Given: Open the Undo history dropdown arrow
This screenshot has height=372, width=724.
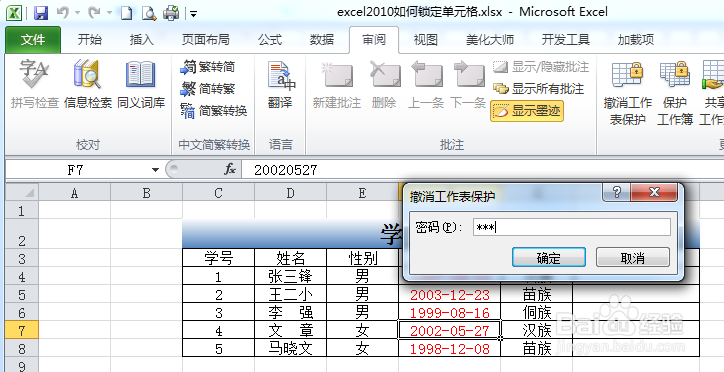Looking at the screenshot, I should coord(77,13).
